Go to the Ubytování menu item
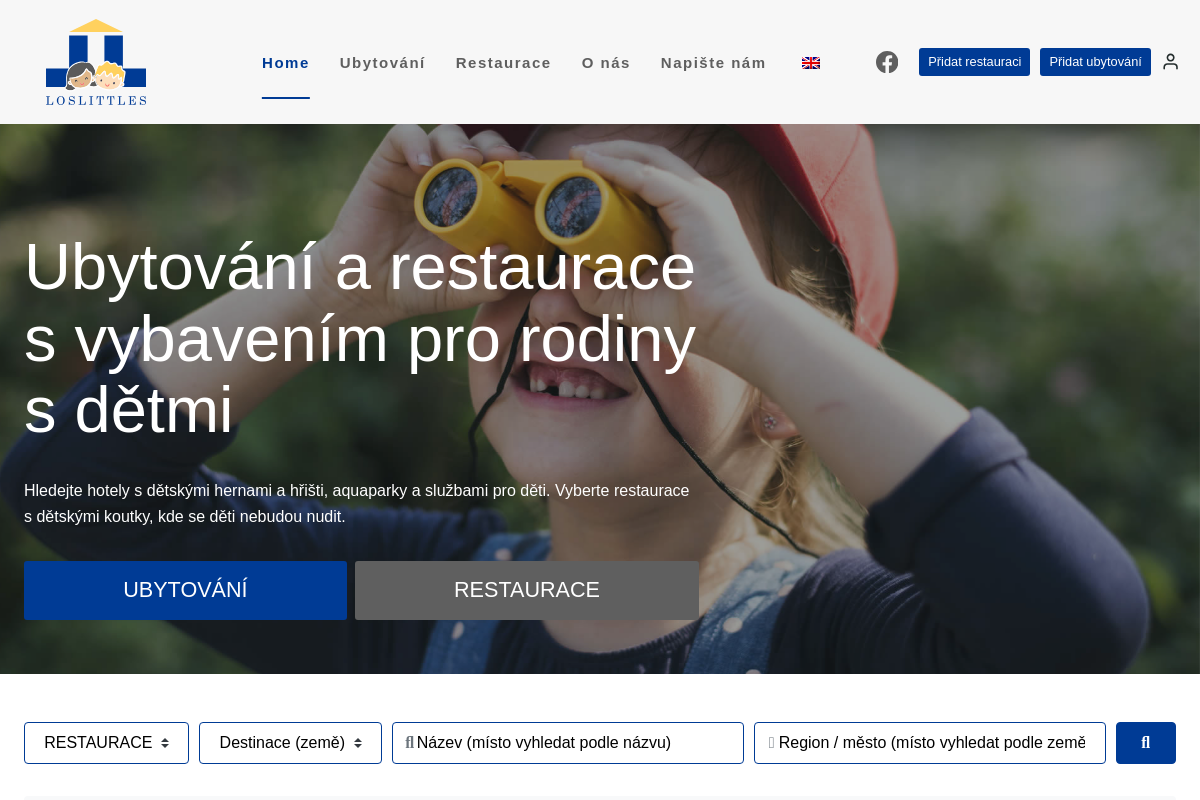1200x800 pixels. (382, 63)
